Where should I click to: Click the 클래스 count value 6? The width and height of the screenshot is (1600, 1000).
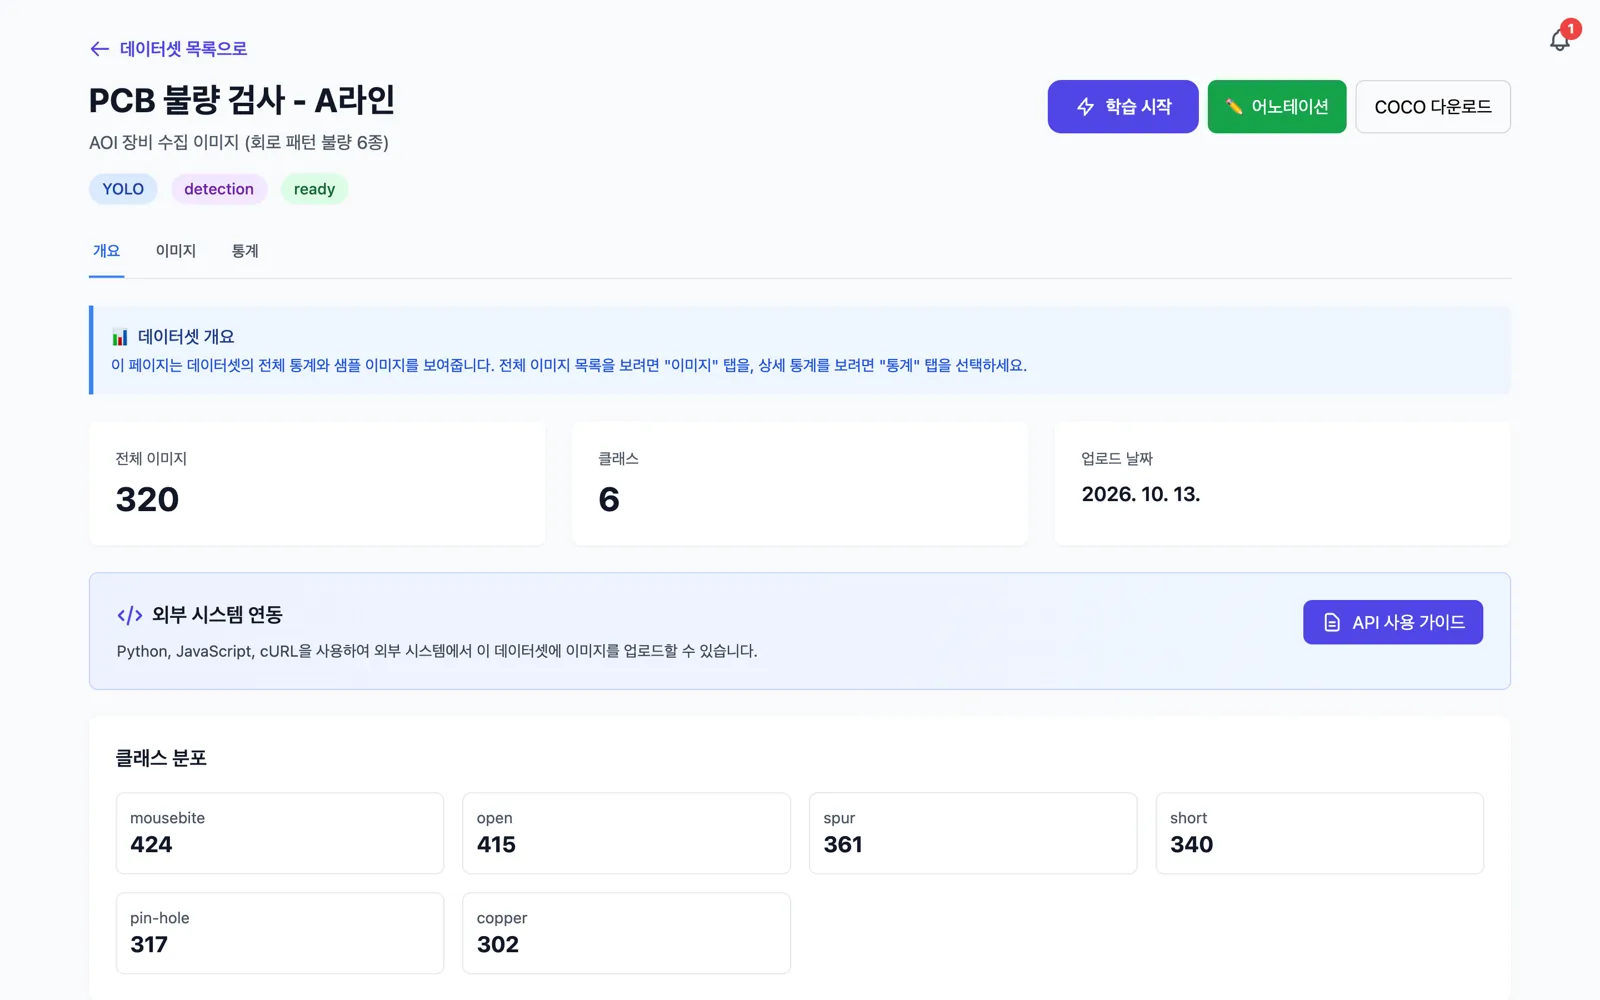pyautogui.click(x=609, y=499)
